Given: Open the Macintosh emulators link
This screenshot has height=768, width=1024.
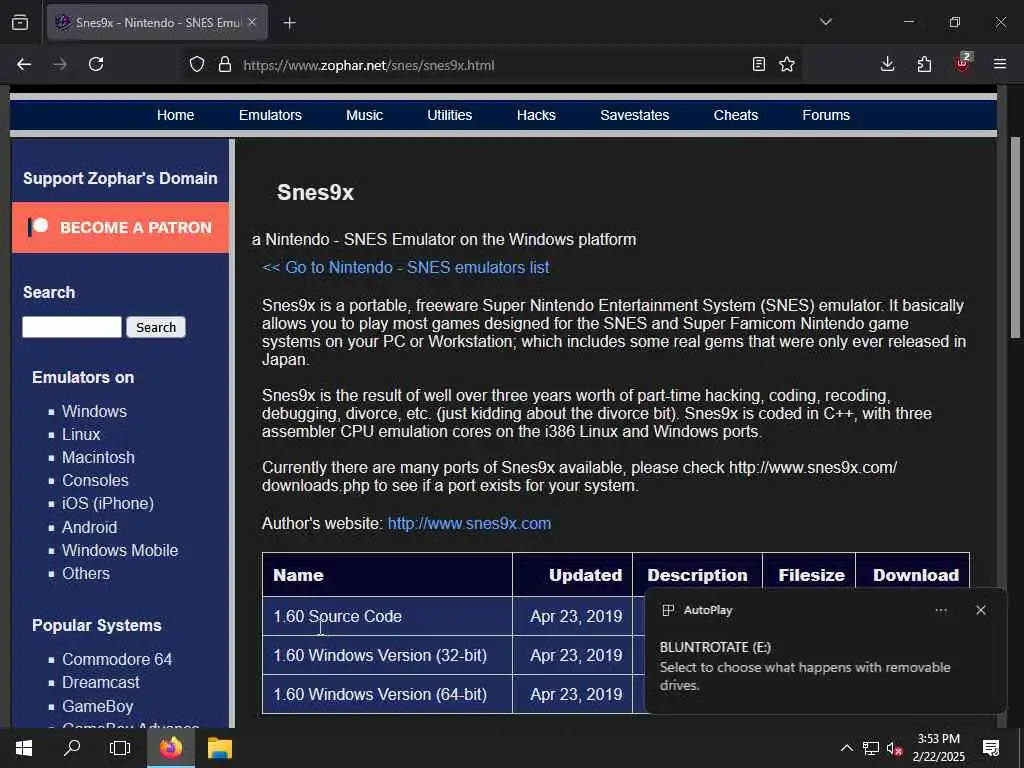Looking at the screenshot, I should [x=98, y=457].
